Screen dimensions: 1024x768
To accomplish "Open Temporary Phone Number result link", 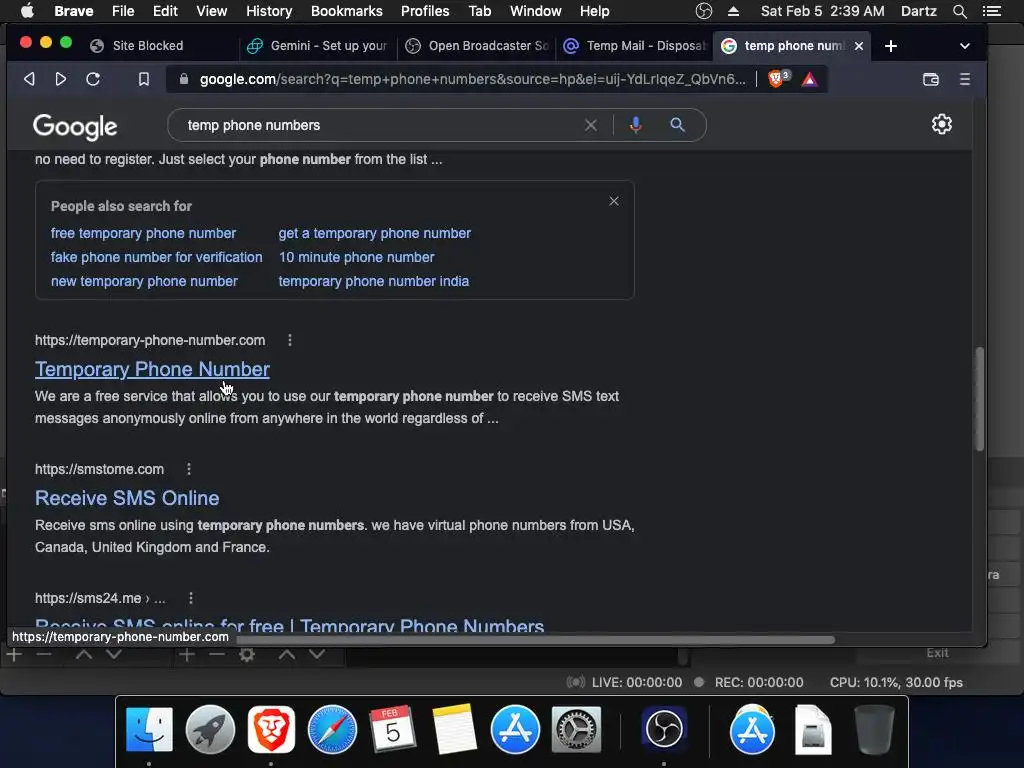I will (x=152, y=369).
